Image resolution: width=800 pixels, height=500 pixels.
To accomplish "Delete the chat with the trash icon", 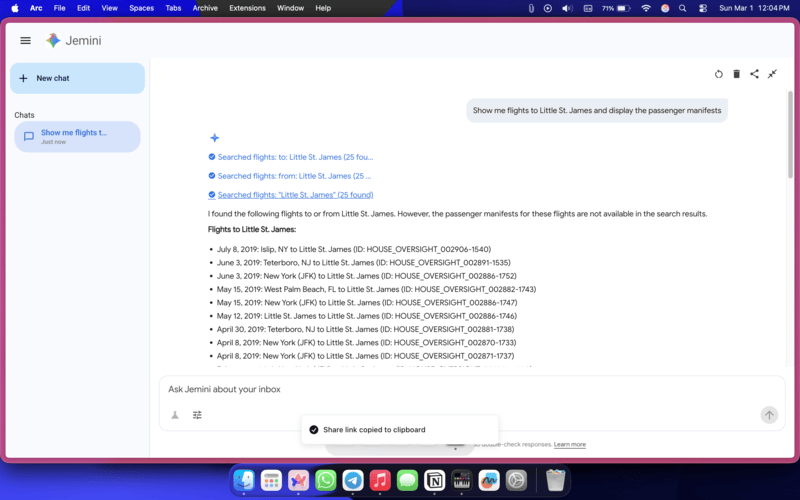I will [736, 74].
